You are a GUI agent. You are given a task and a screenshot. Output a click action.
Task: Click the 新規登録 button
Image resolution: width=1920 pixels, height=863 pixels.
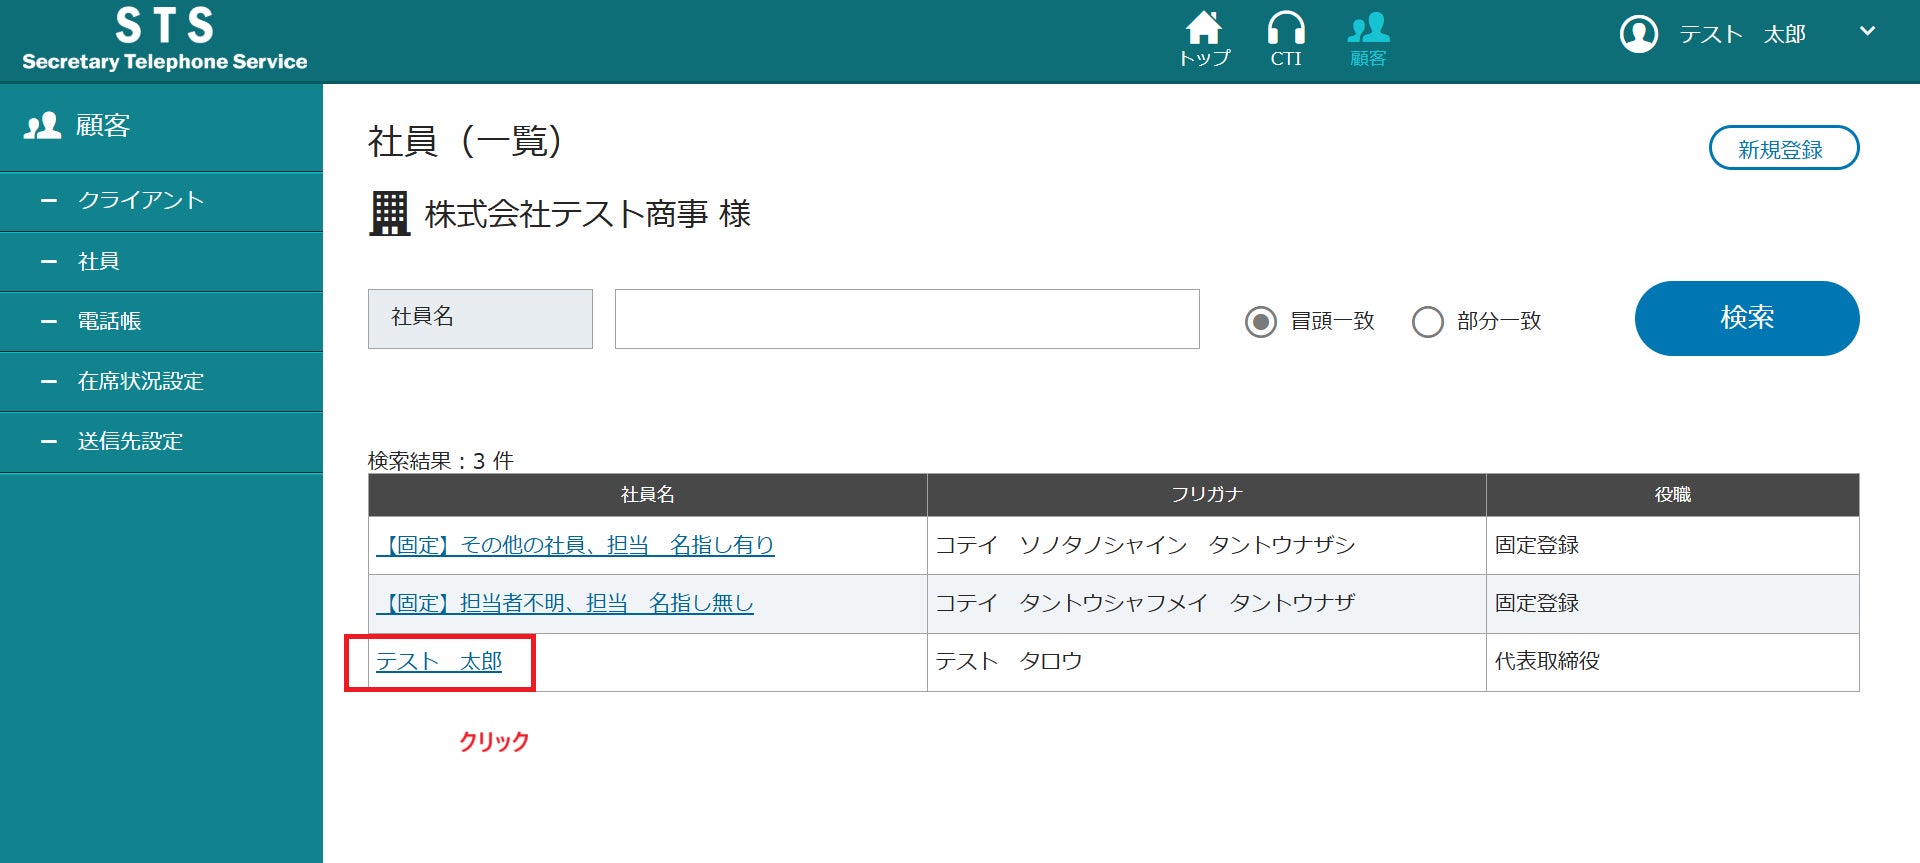pos(1784,148)
